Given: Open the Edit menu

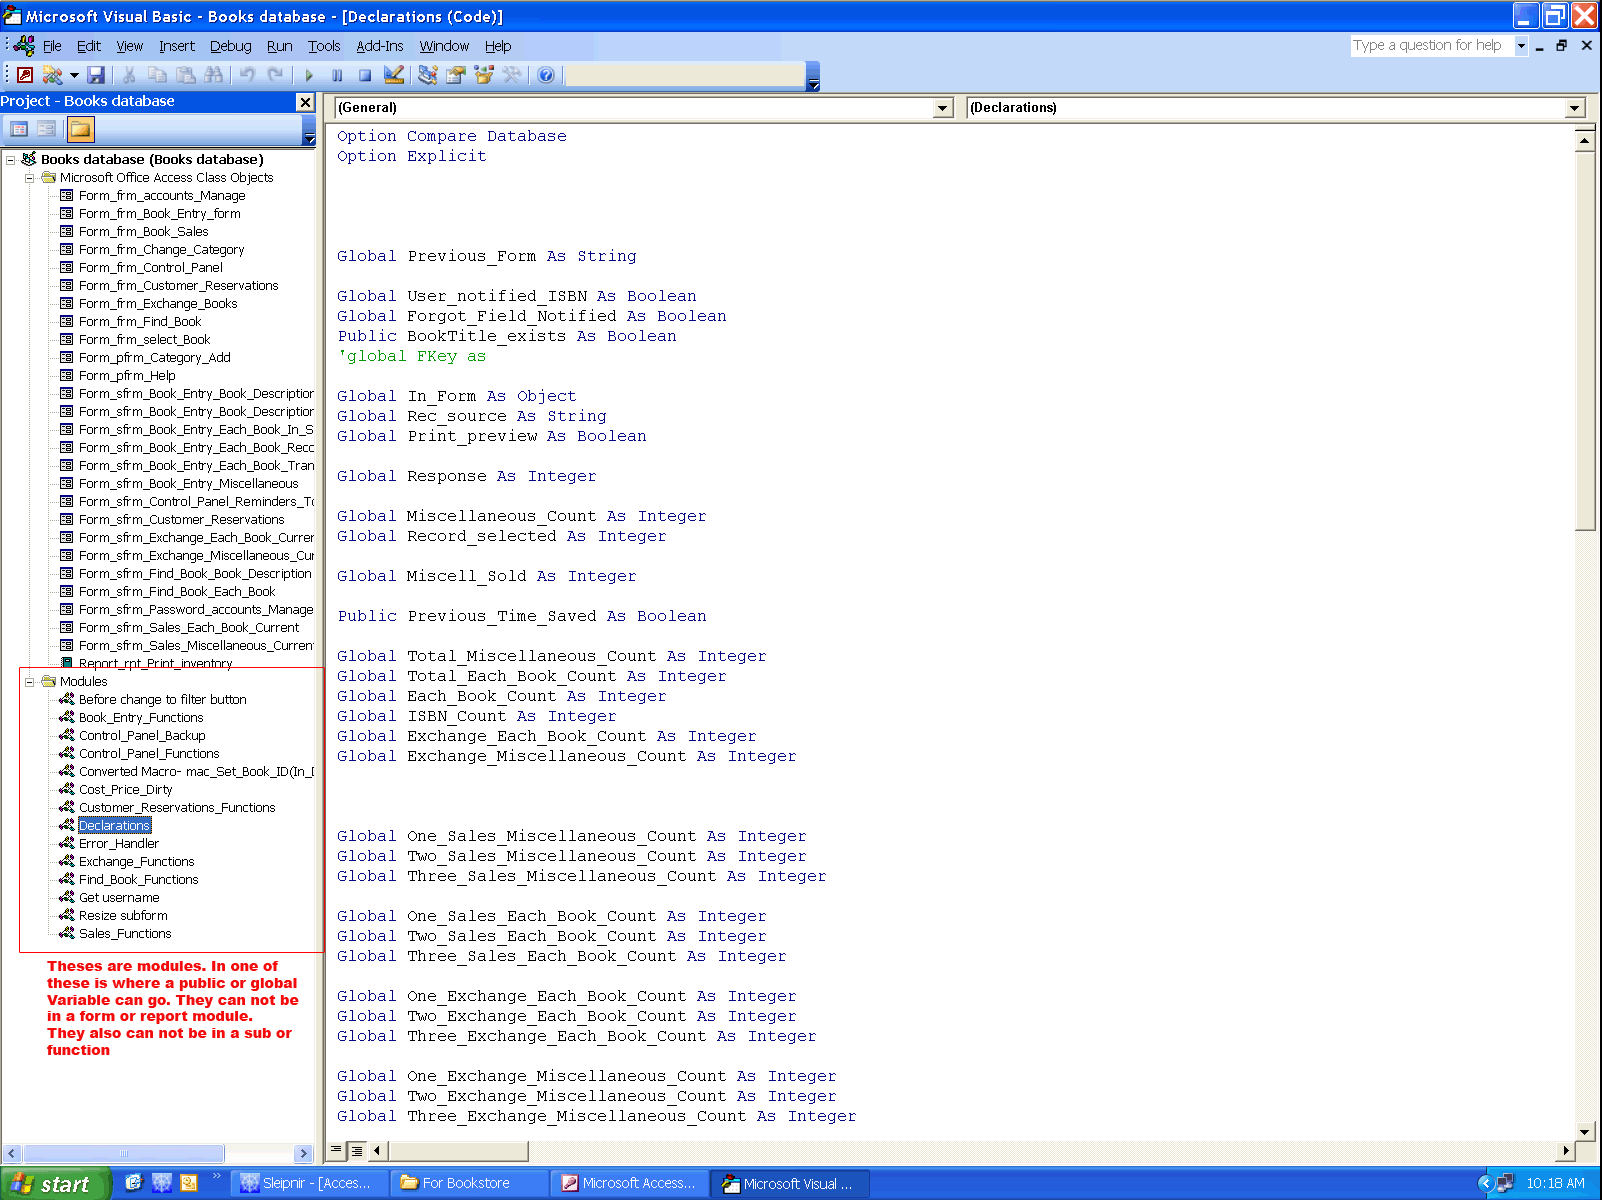Looking at the screenshot, I should [x=89, y=46].
